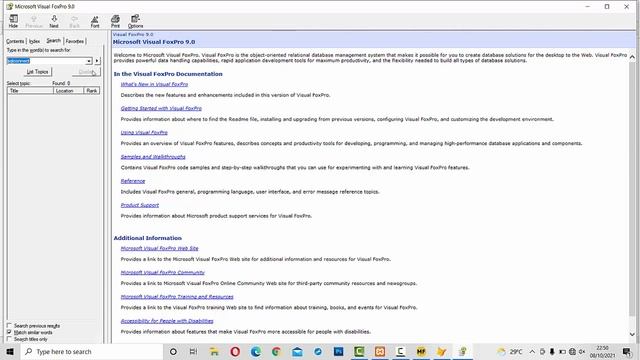This screenshot has height=360, width=640.
Task: Hide the navigation pane with Hide
Action: (x=13, y=21)
